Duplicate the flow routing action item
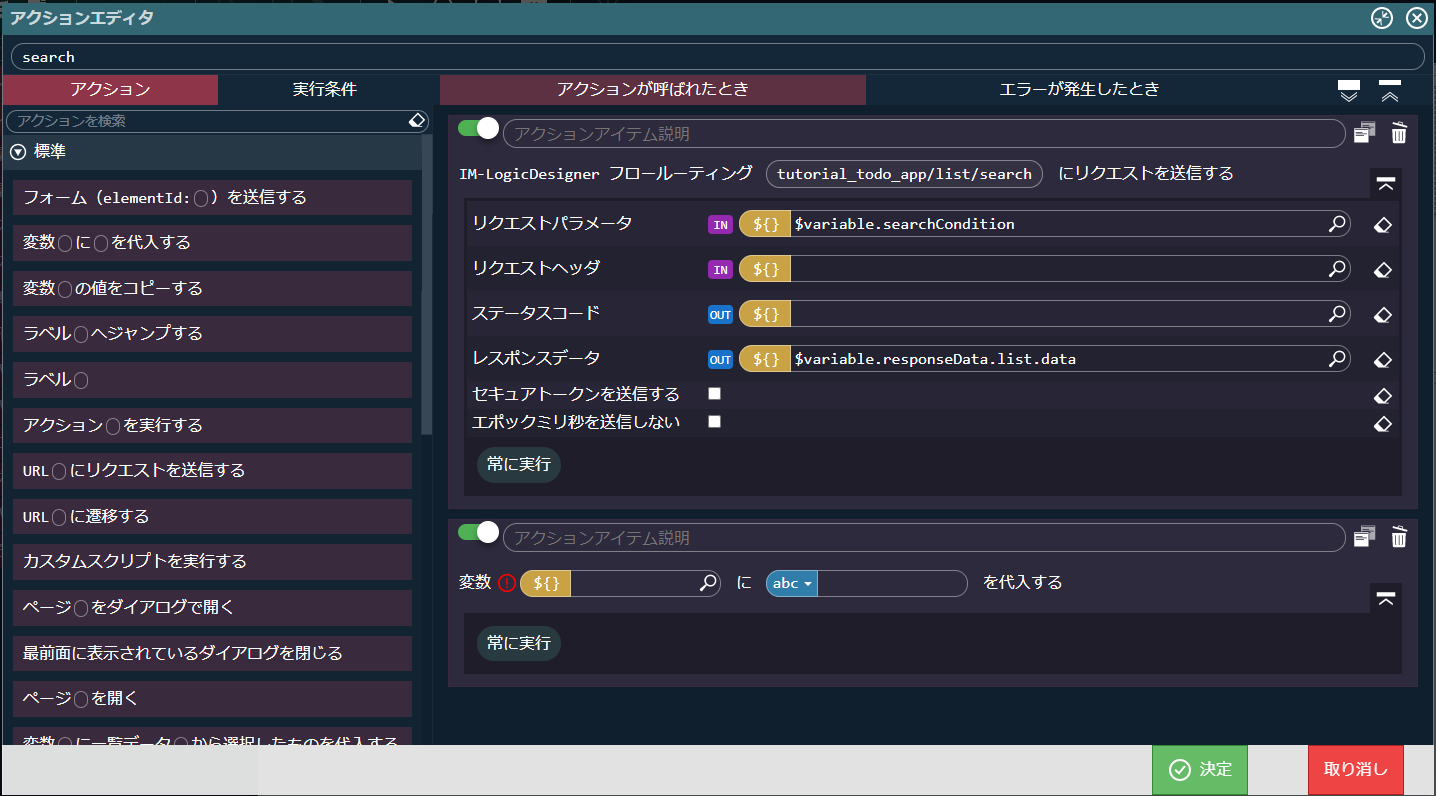Image resolution: width=1436 pixels, height=796 pixels. click(1365, 133)
